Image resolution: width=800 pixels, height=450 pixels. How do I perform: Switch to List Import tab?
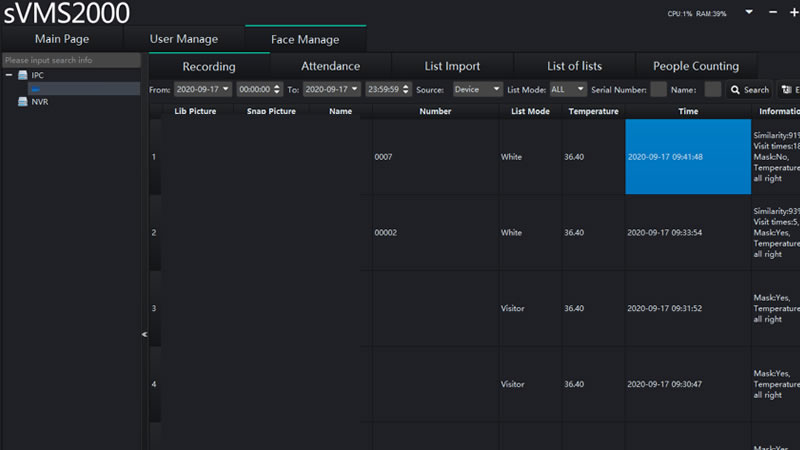pyautogui.click(x=452, y=66)
